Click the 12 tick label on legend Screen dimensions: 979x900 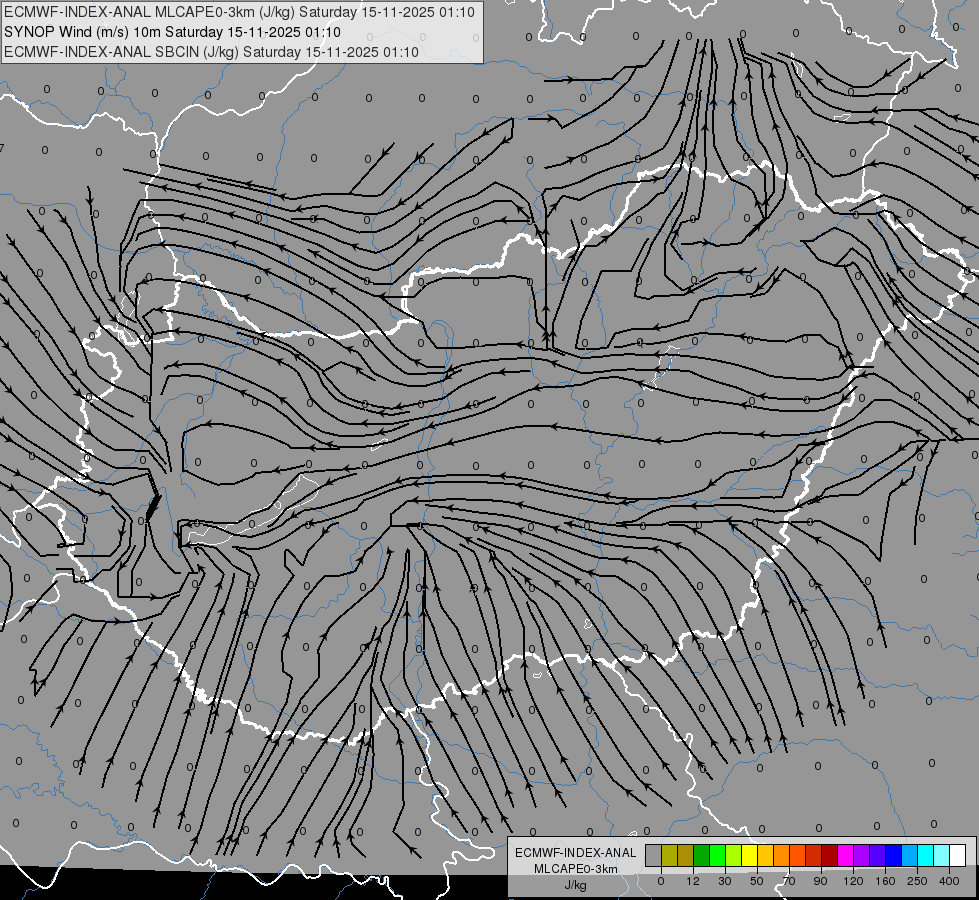coord(693,881)
